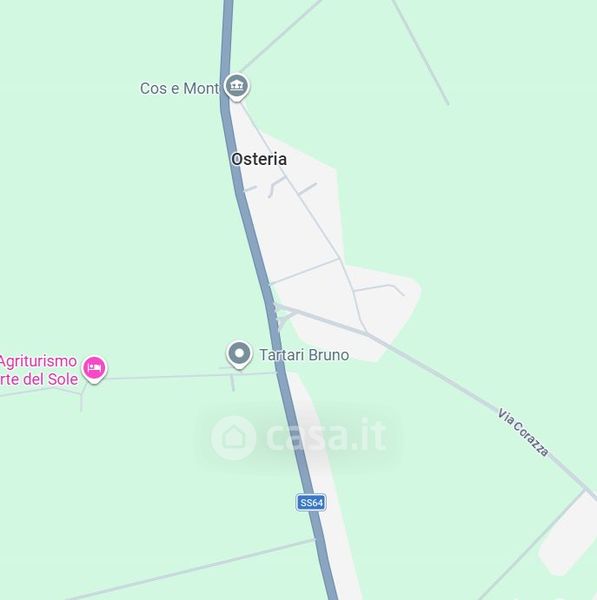Click the arte del Sole label text

(39, 379)
